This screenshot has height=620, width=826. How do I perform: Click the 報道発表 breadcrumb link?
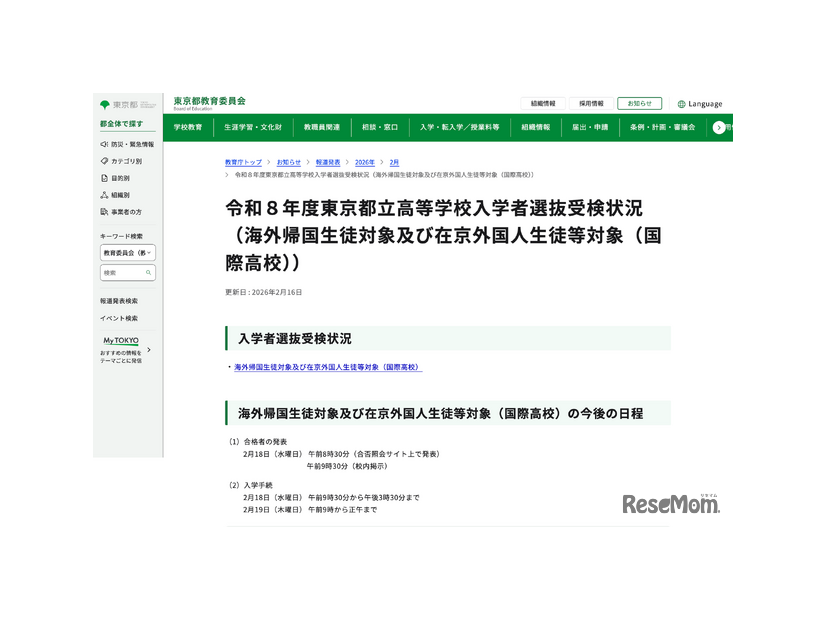point(323,155)
